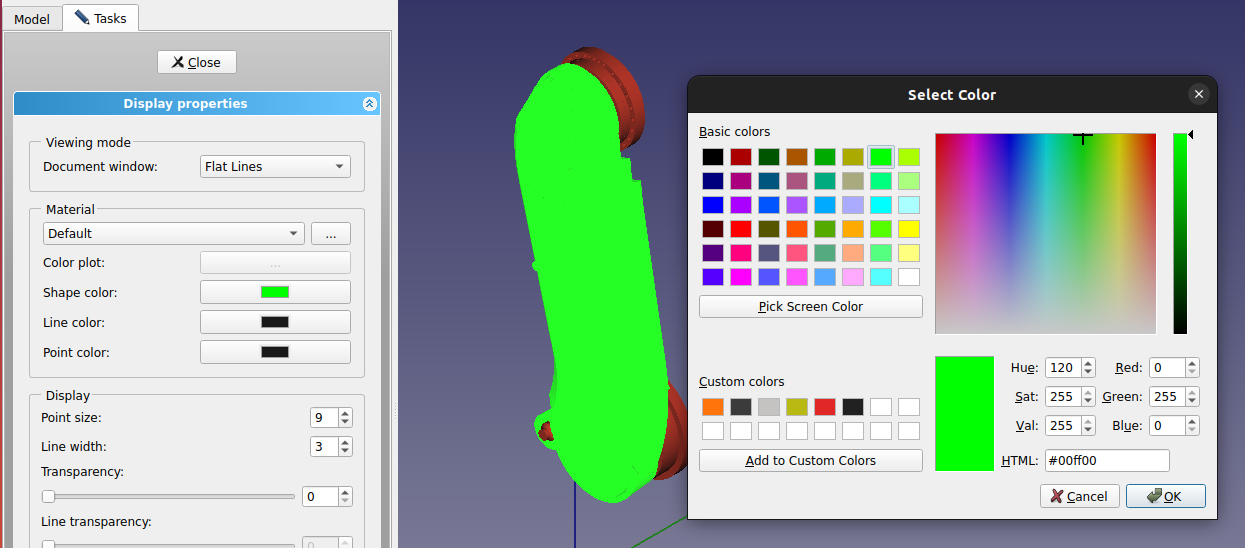Viewport: 1245px width, 548px height.
Task: Add current color to Custom Colors
Action: 810,461
